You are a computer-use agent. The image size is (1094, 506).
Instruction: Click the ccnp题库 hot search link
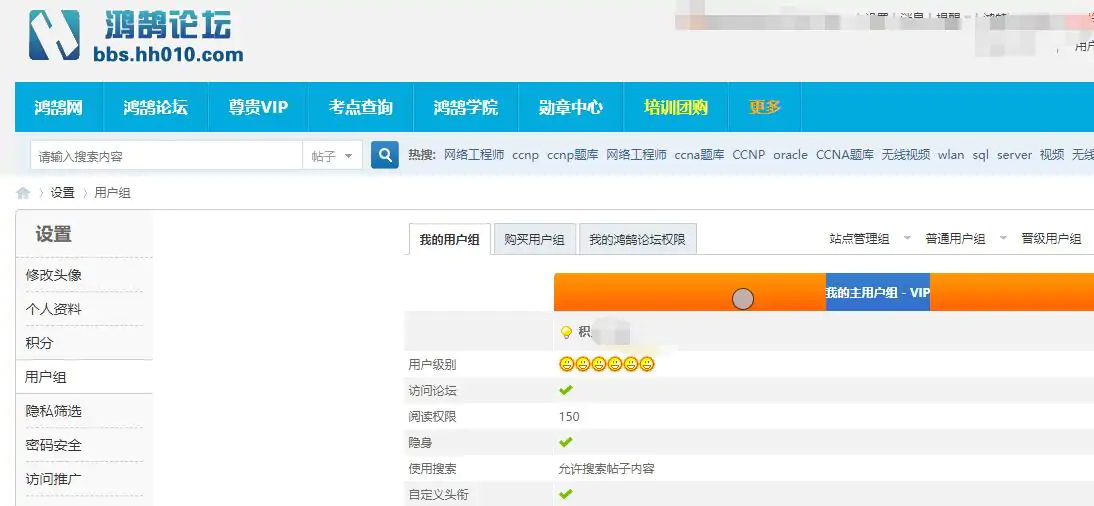572,155
